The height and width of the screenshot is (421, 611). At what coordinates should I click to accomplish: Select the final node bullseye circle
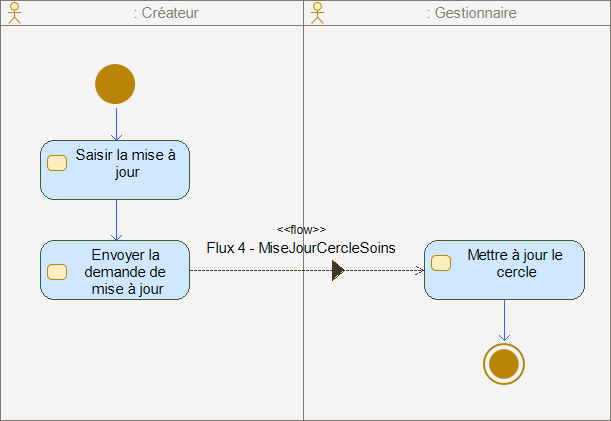coord(504,364)
